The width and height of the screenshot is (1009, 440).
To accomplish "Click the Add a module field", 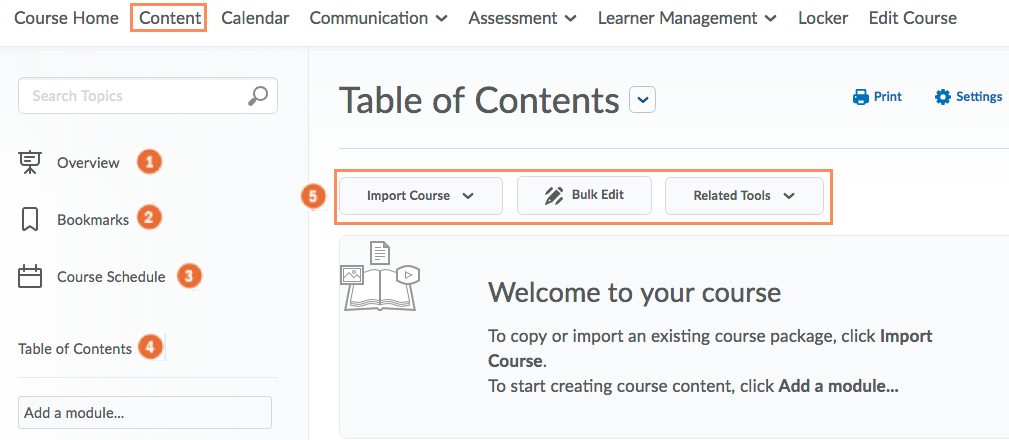I will click(x=145, y=412).
